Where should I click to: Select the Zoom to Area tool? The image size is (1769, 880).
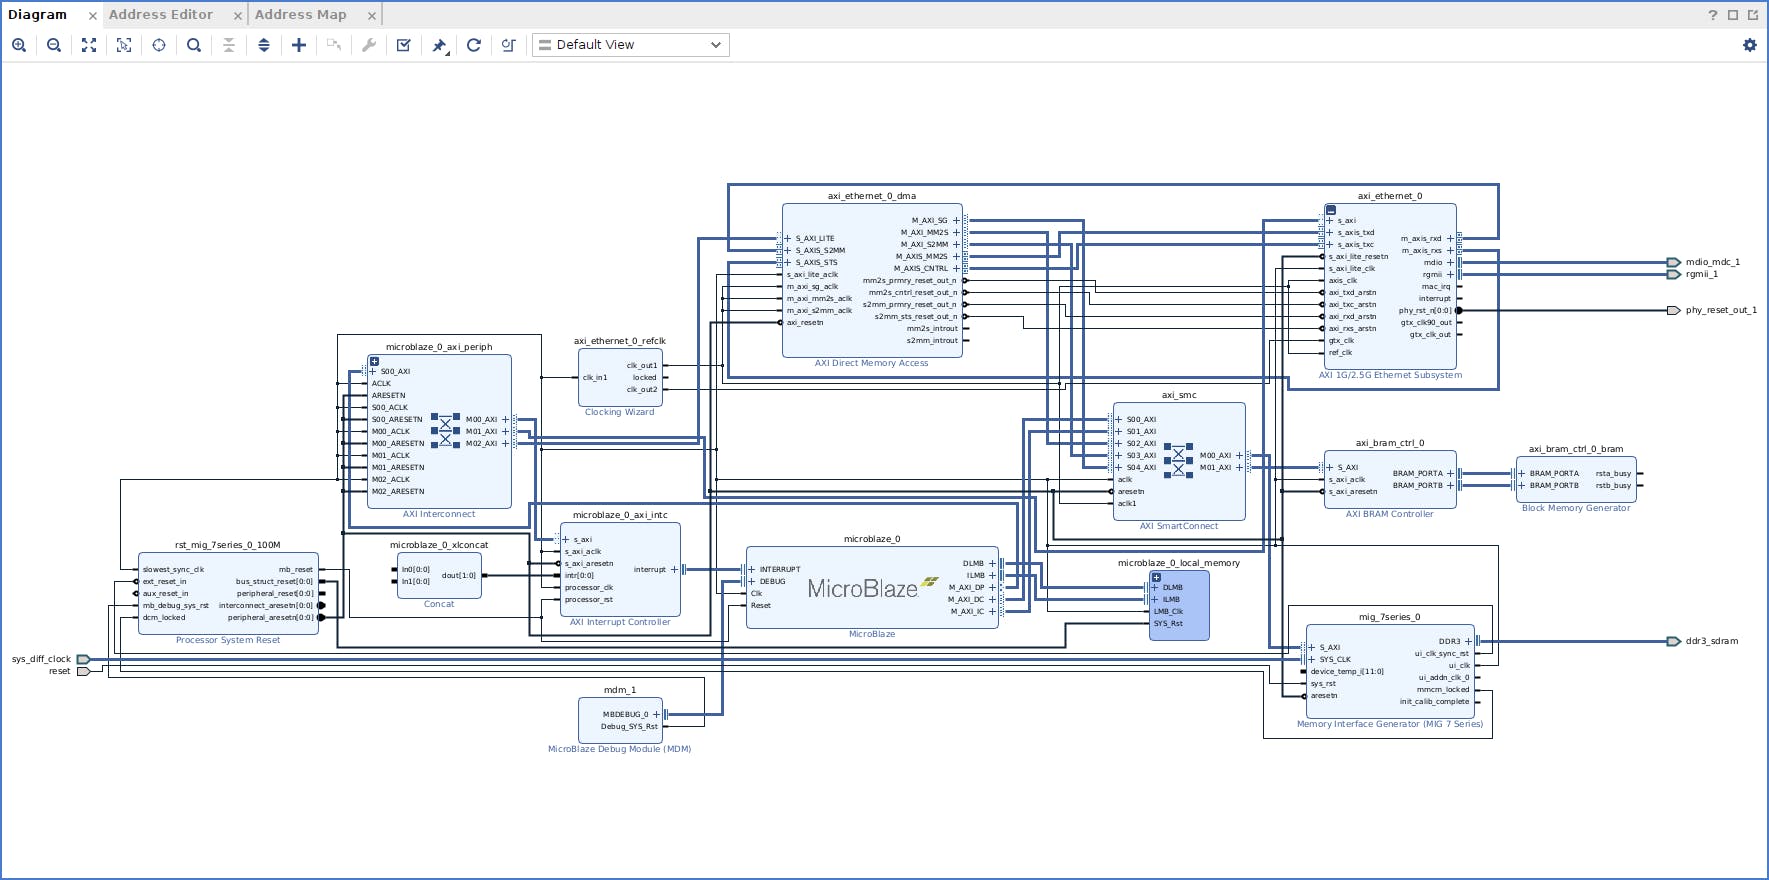124,45
